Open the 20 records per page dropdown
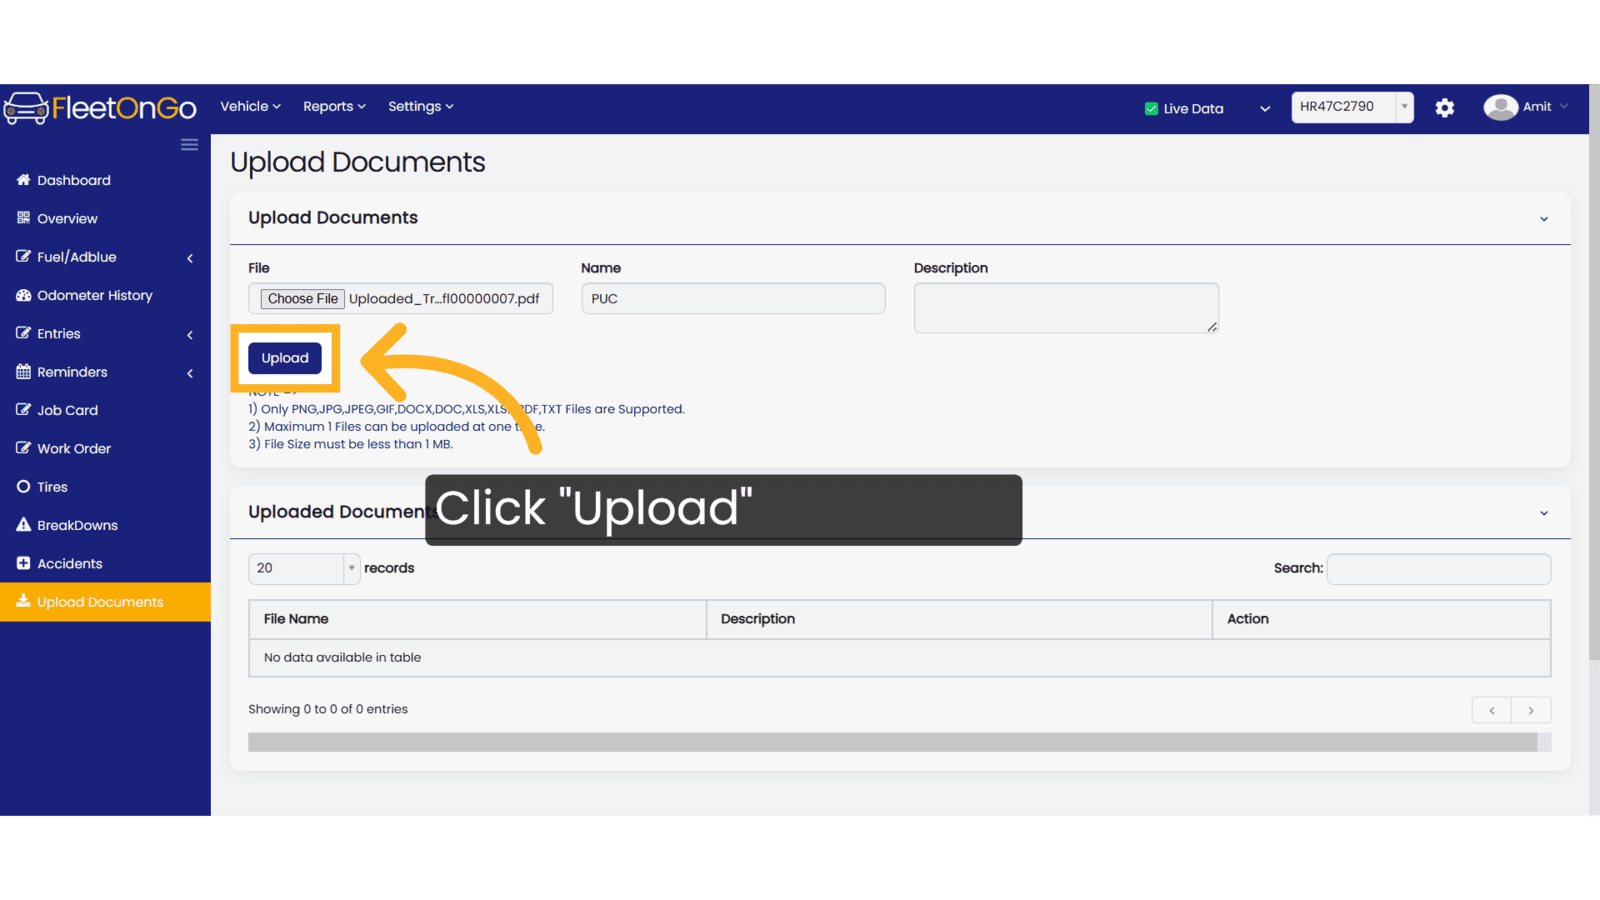 tap(304, 568)
